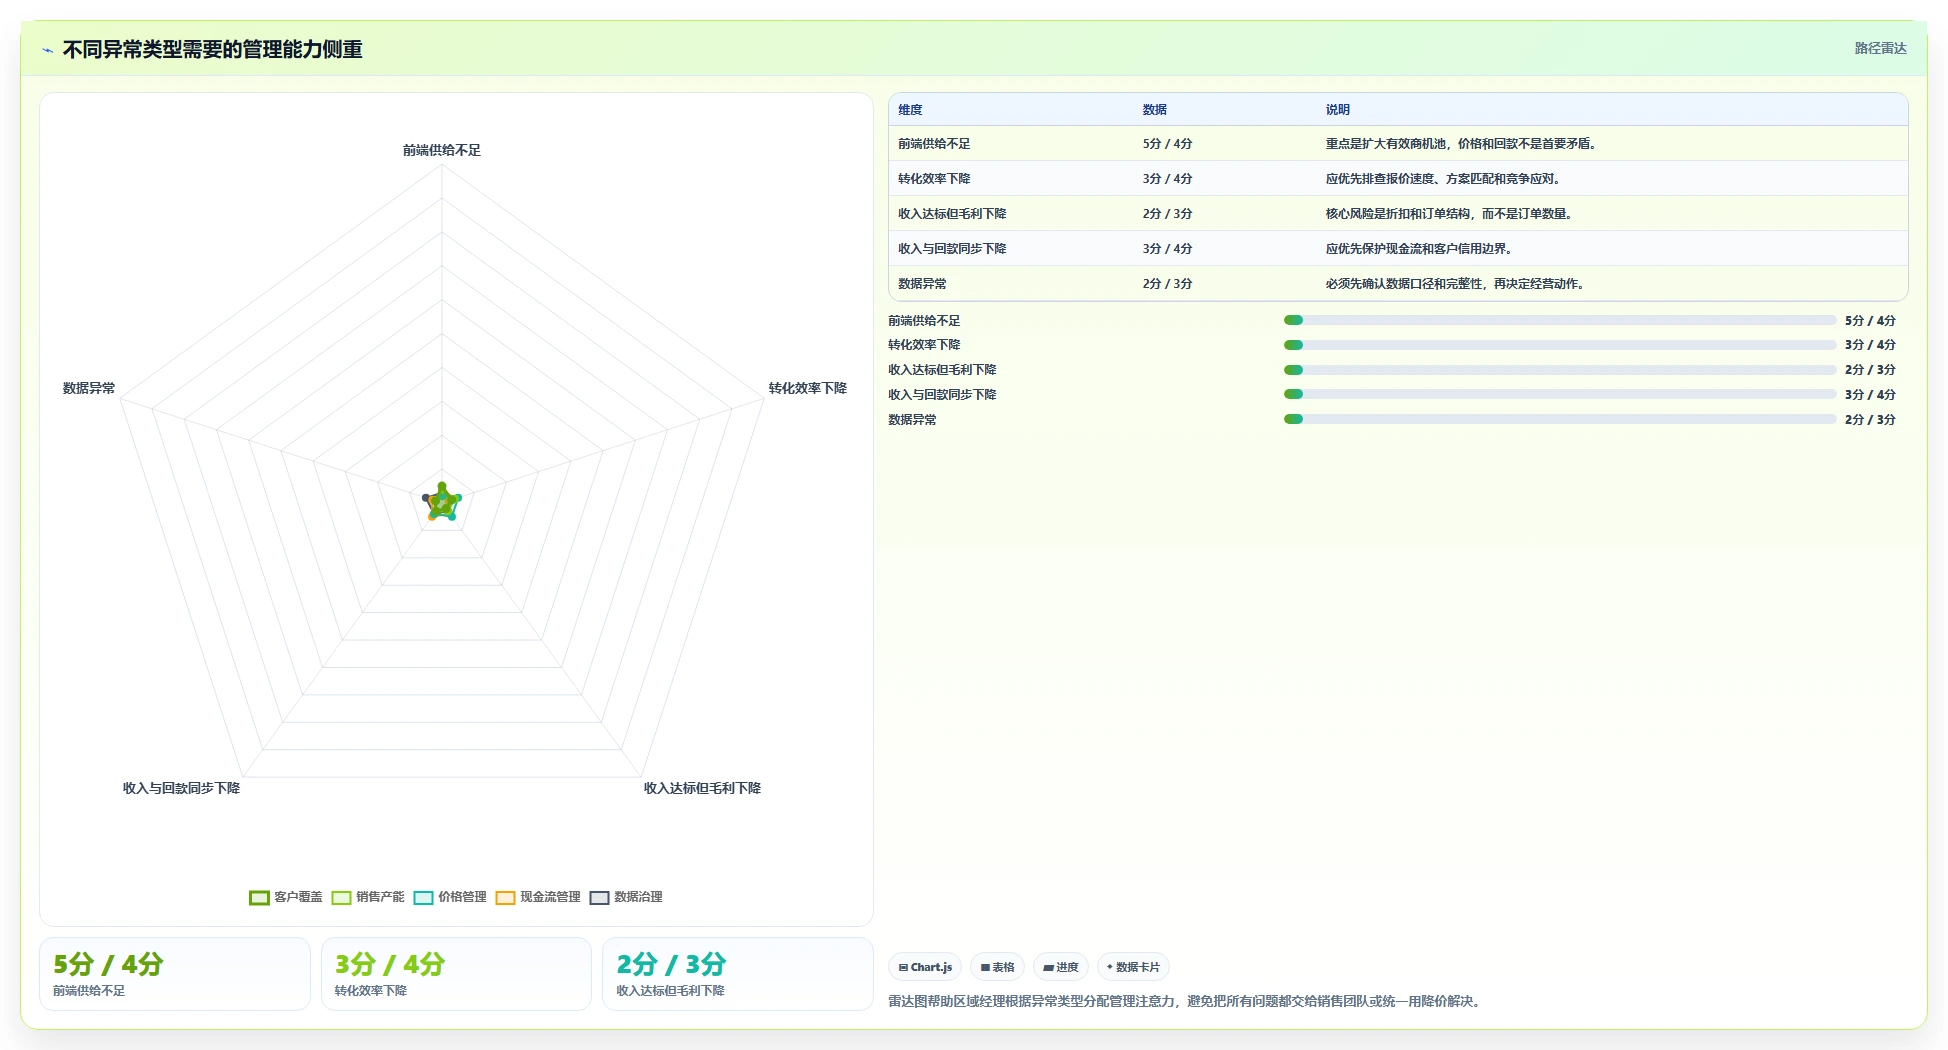Click the description starting 应优先排查报价速度
This screenshot has height=1050, width=1948.
(x=1443, y=179)
